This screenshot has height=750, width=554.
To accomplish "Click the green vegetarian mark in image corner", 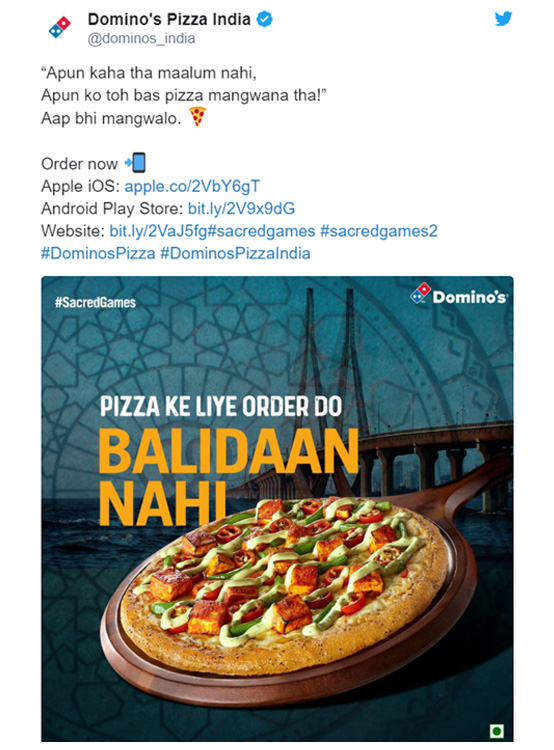I will click(x=497, y=731).
